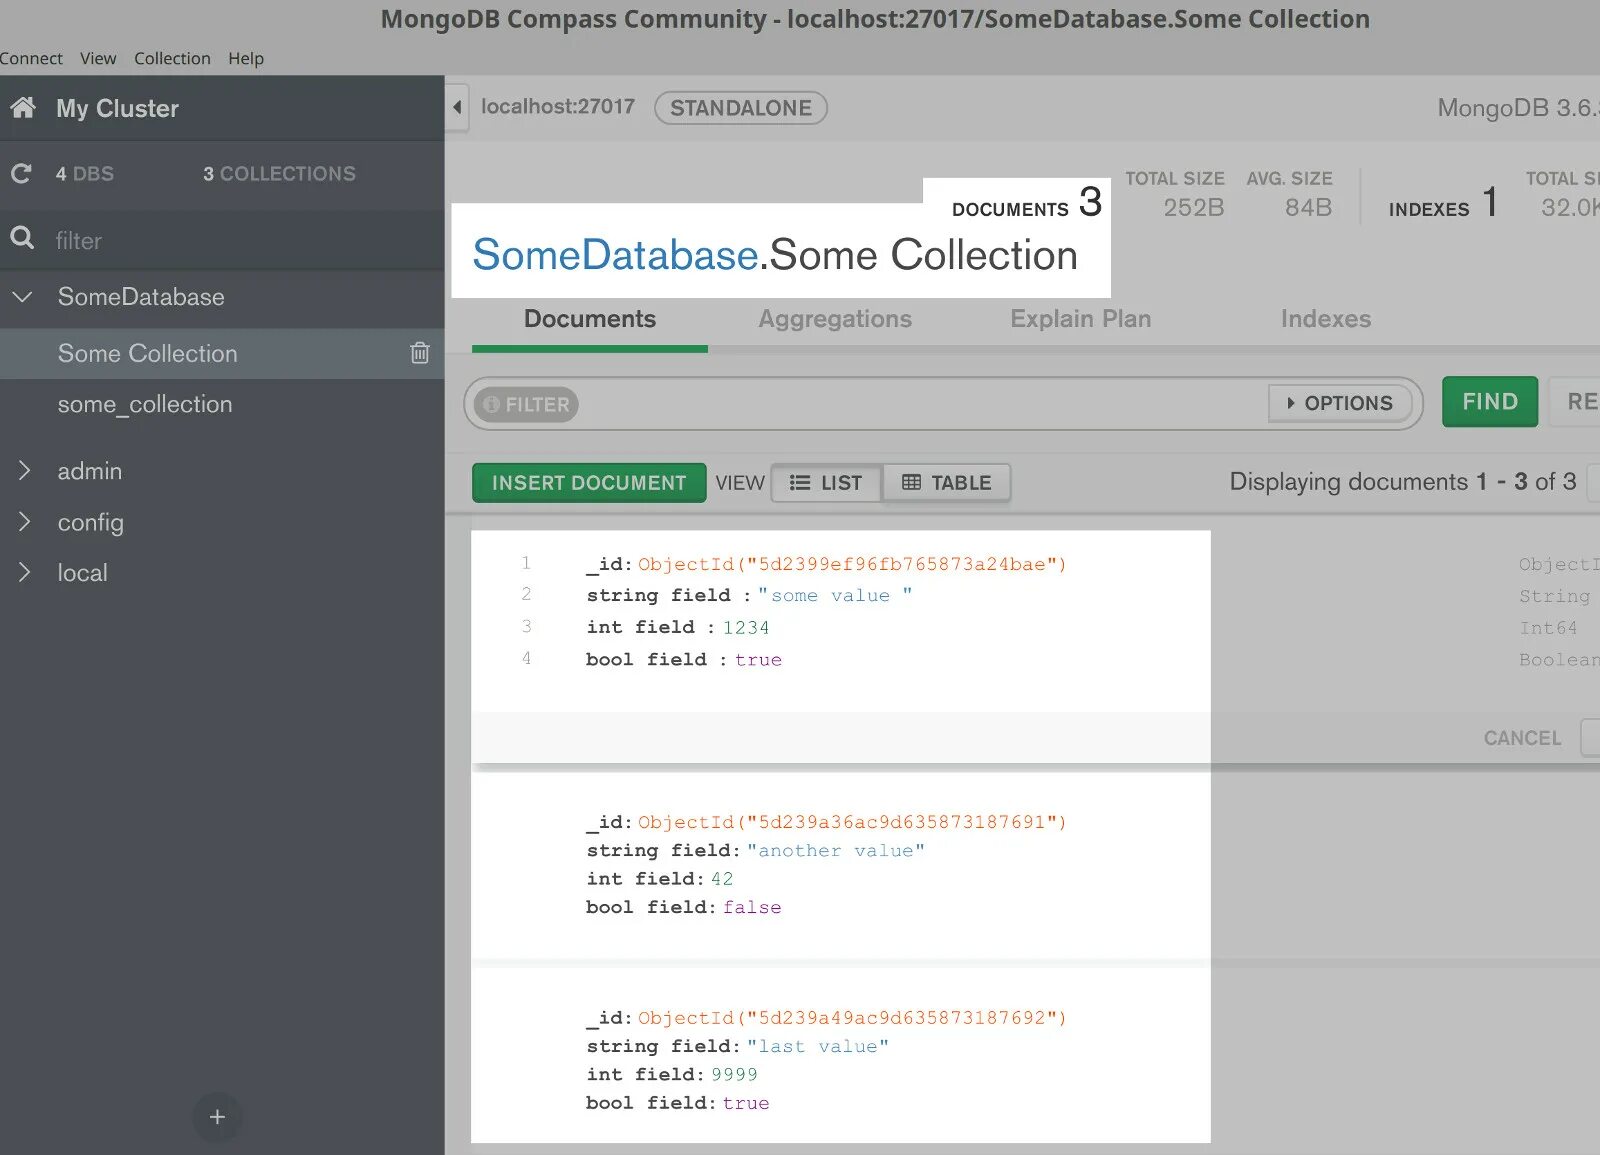Image resolution: width=1600 pixels, height=1155 pixels.
Task: Open the Explain Plan tab
Action: coord(1080,319)
